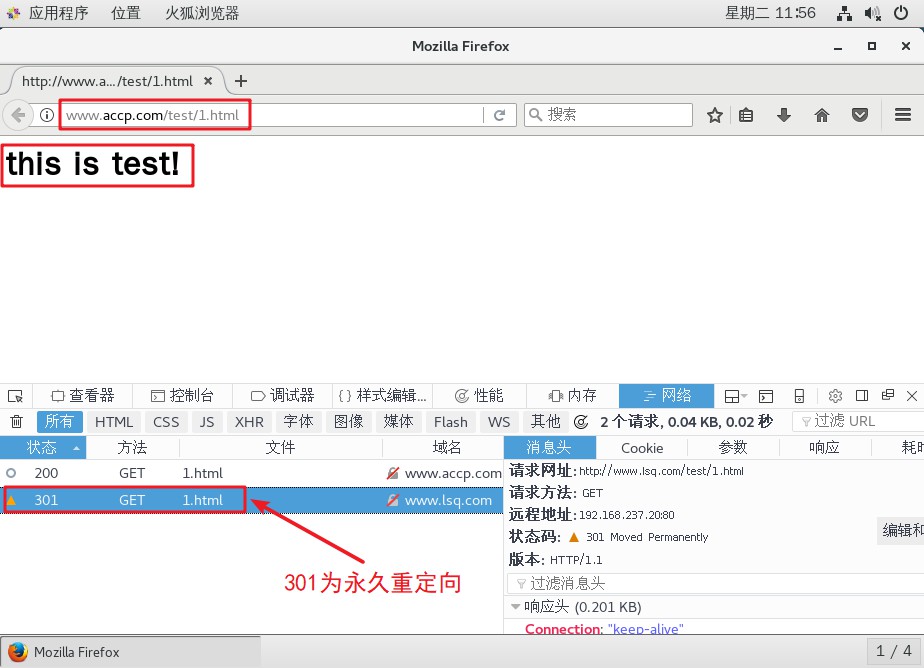Switch to the 查看器 devtools tab

point(82,396)
